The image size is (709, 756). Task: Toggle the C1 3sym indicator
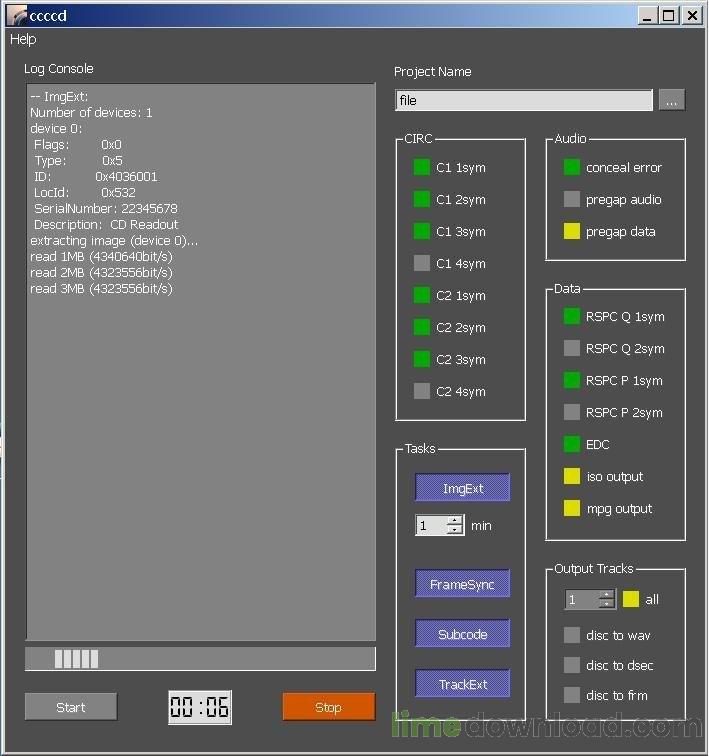click(x=422, y=231)
